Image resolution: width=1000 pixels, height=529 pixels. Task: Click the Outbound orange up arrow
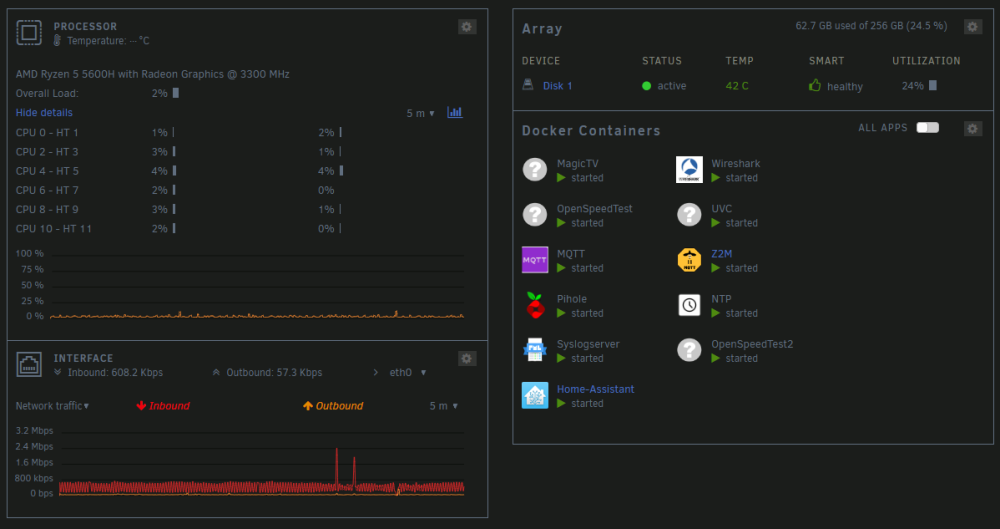(308, 406)
